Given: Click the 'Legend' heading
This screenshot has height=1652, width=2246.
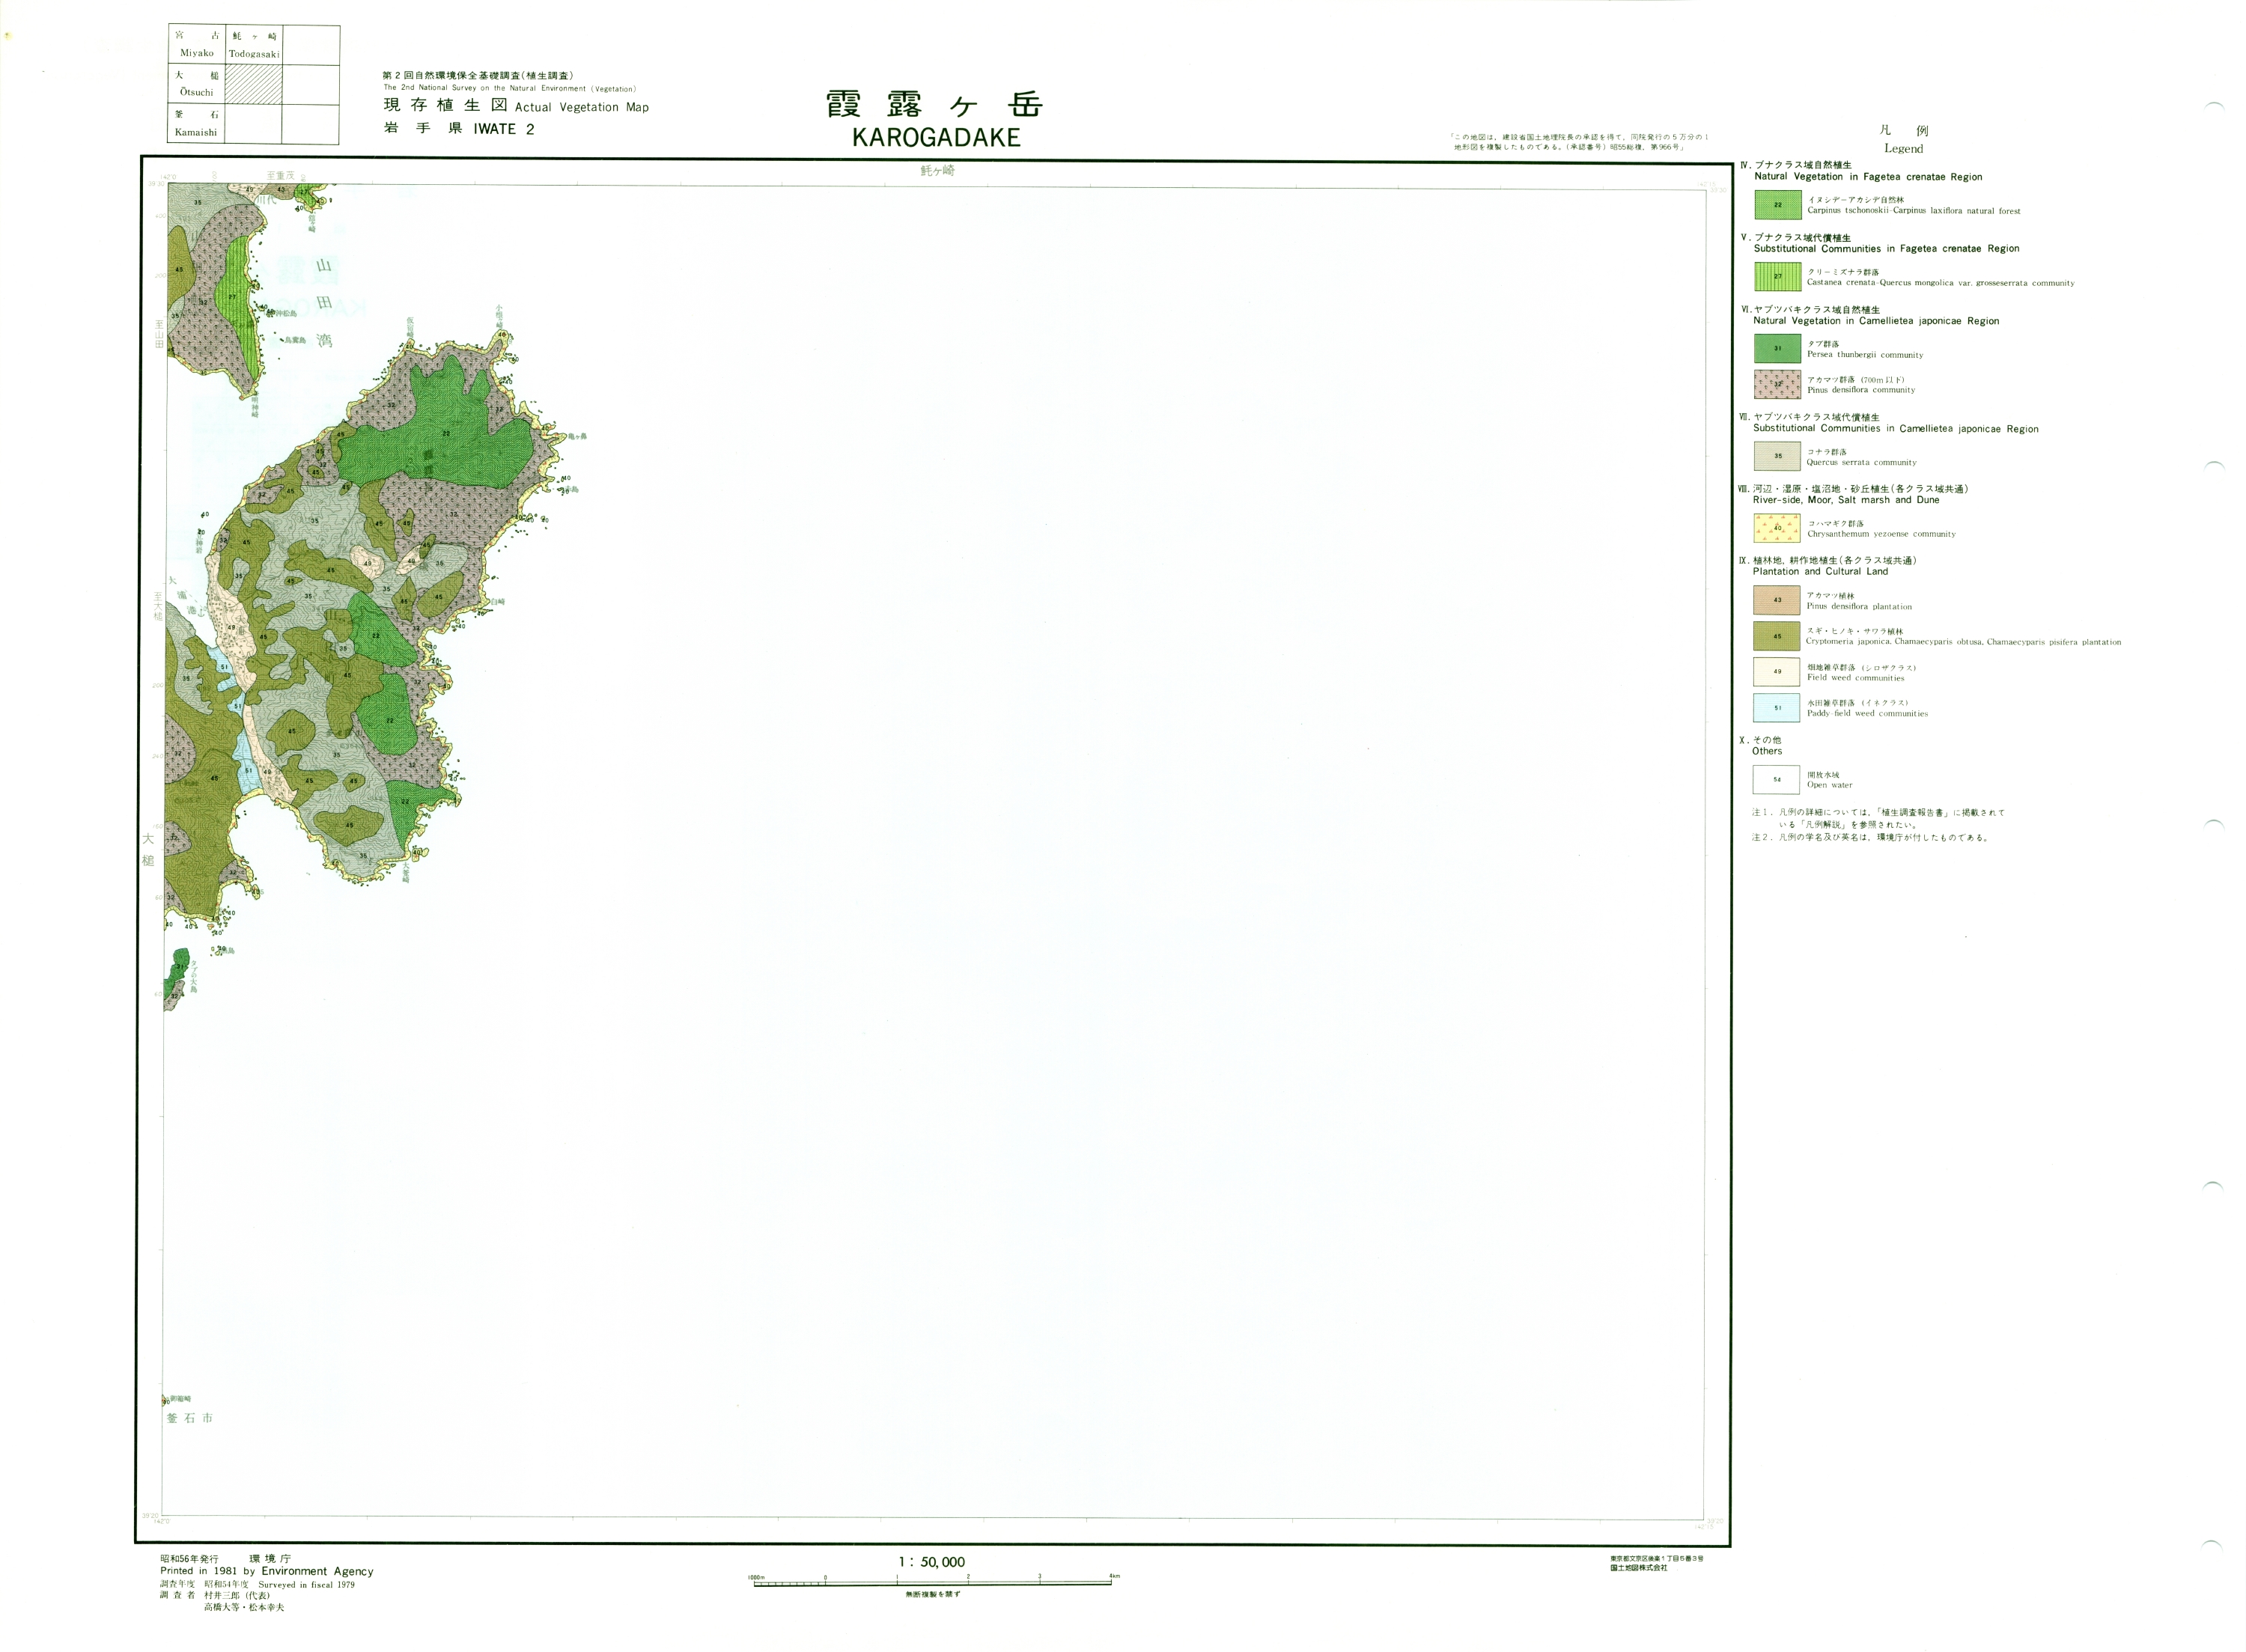Looking at the screenshot, I should 1903,148.
